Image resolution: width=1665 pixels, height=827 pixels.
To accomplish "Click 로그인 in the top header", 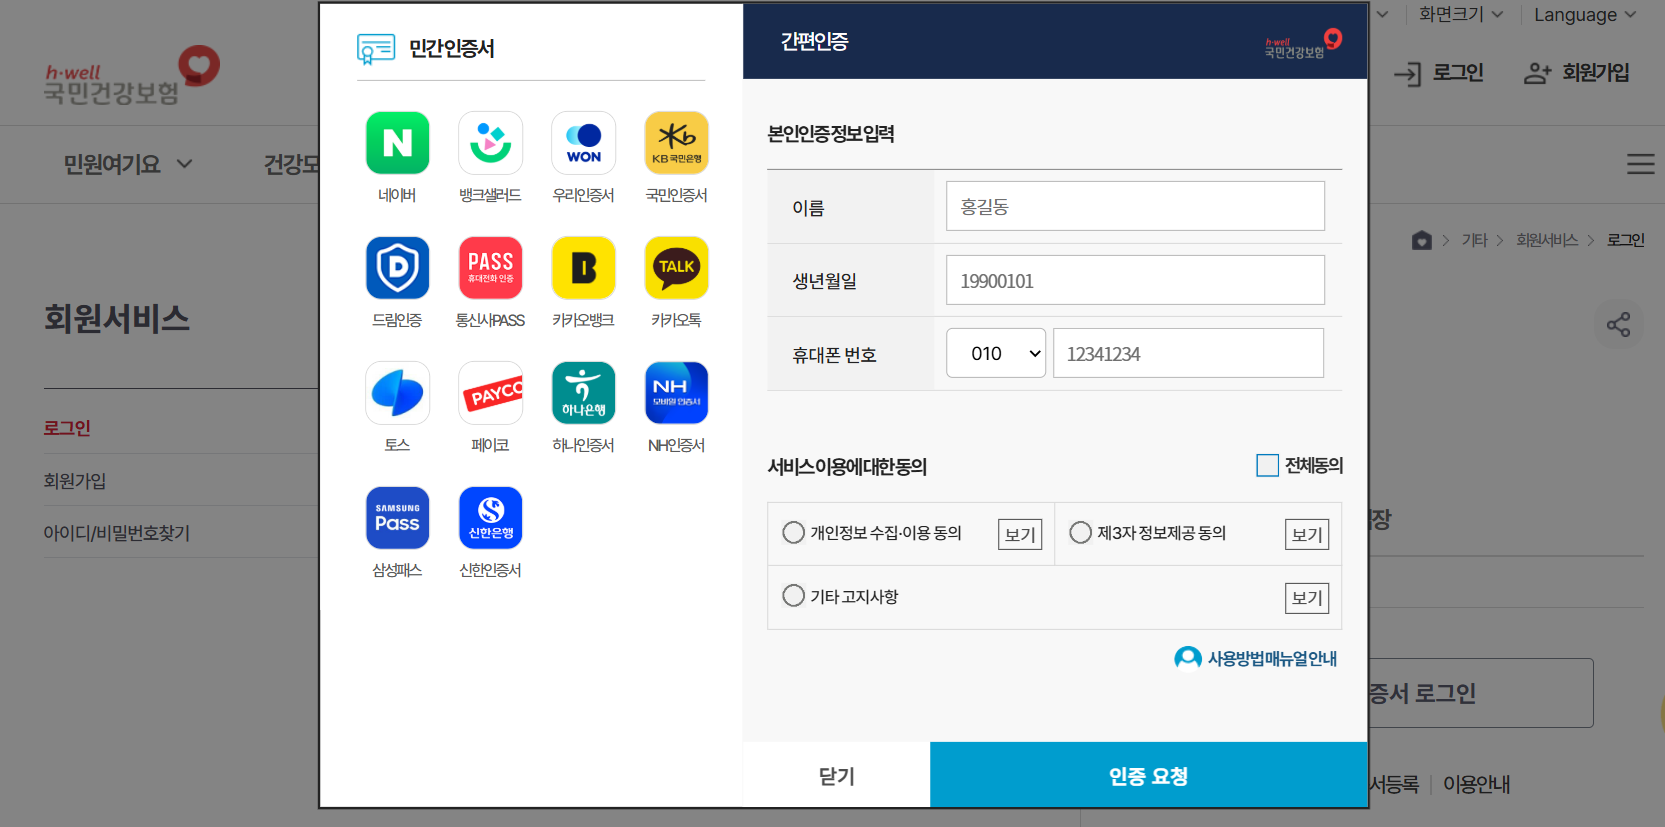I will point(1438,73).
